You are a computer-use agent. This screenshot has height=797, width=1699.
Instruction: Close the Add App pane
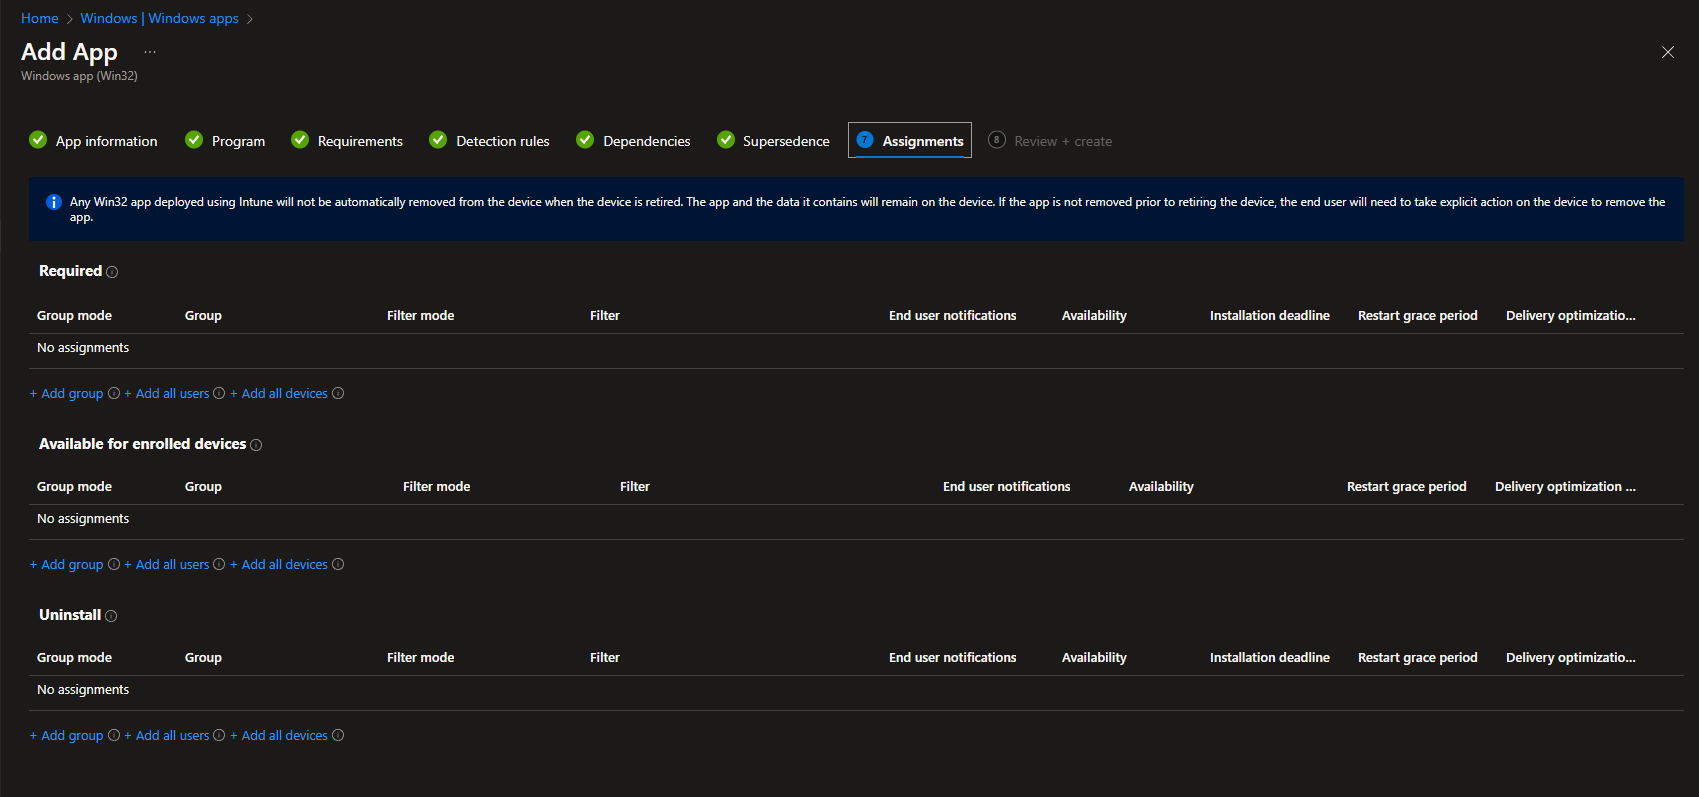[x=1667, y=52]
